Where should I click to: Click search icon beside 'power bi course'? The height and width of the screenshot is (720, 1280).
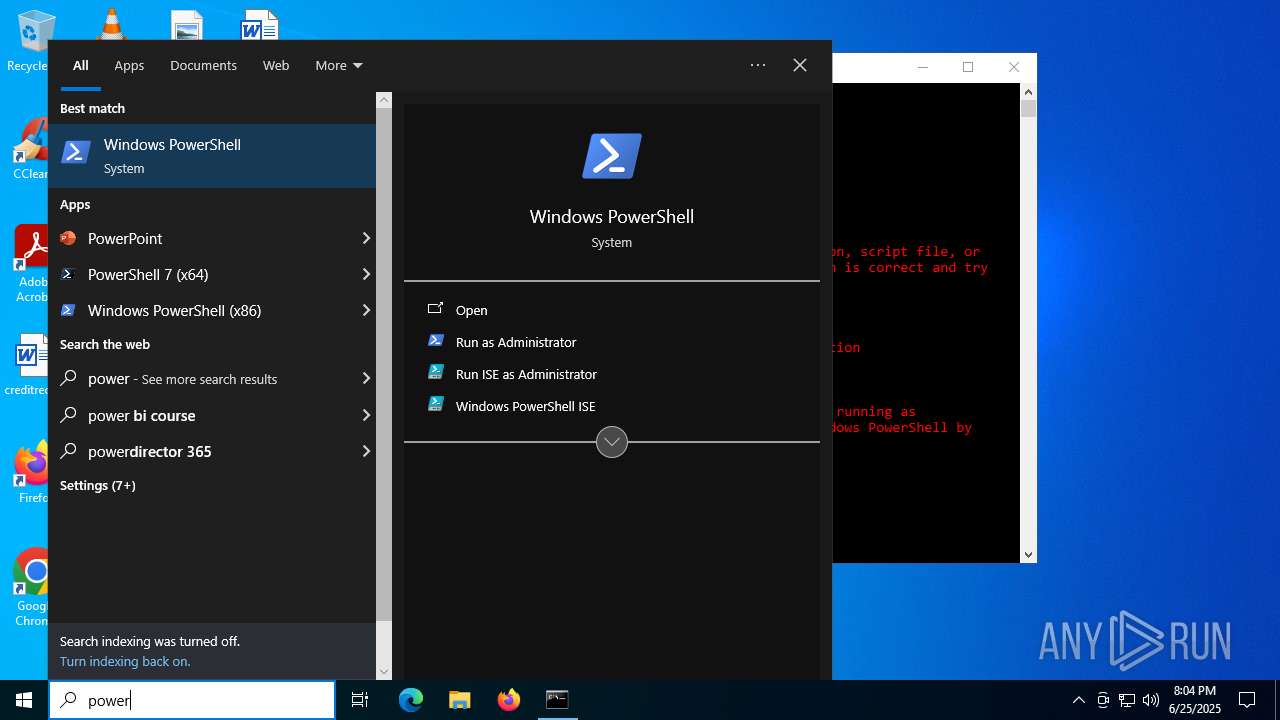(69, 415)
